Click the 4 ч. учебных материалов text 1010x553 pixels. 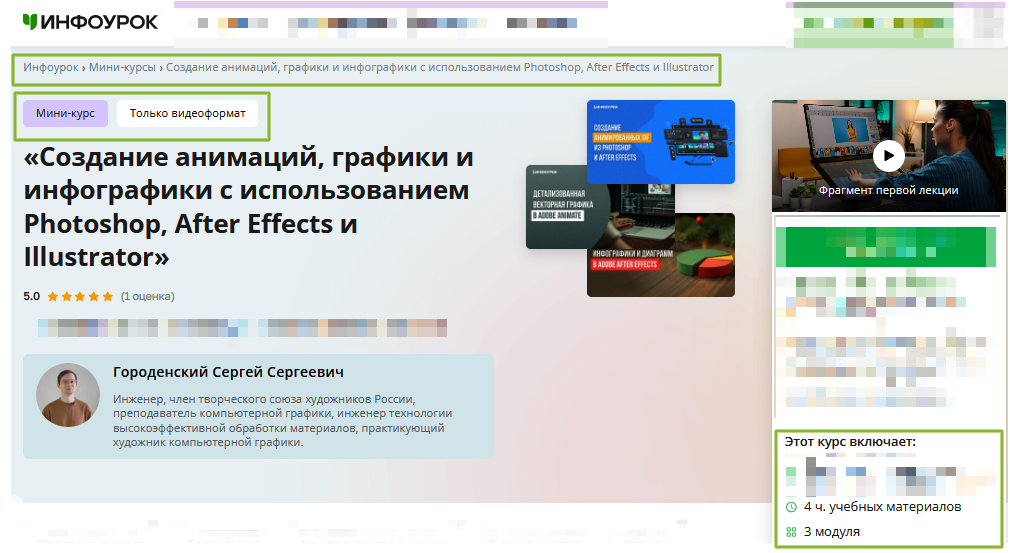[882, 507]
